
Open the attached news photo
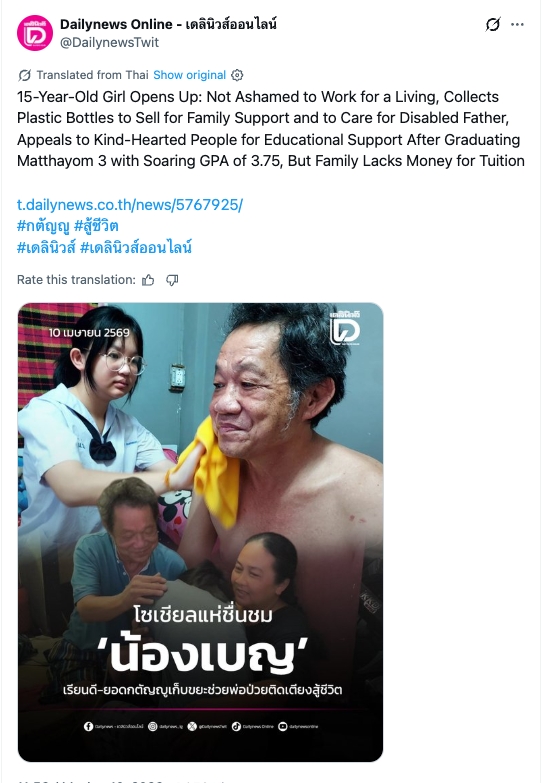pos(200,532)
